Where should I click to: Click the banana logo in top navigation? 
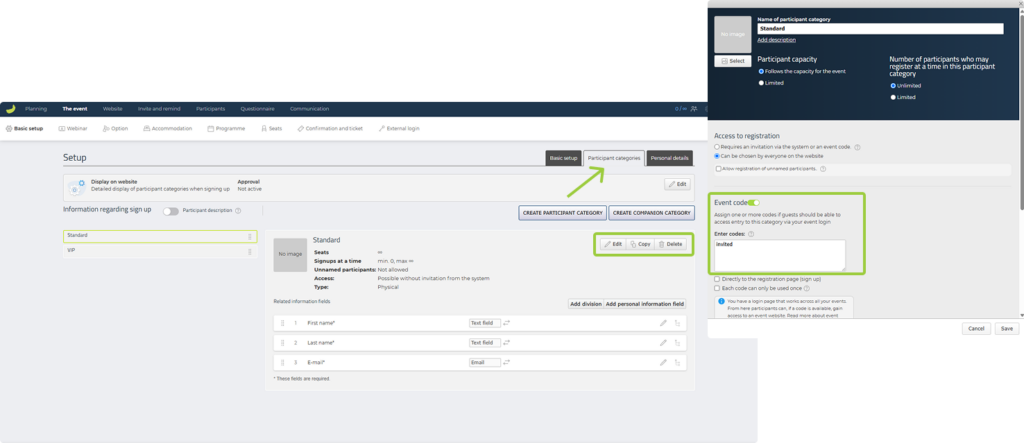10,109
